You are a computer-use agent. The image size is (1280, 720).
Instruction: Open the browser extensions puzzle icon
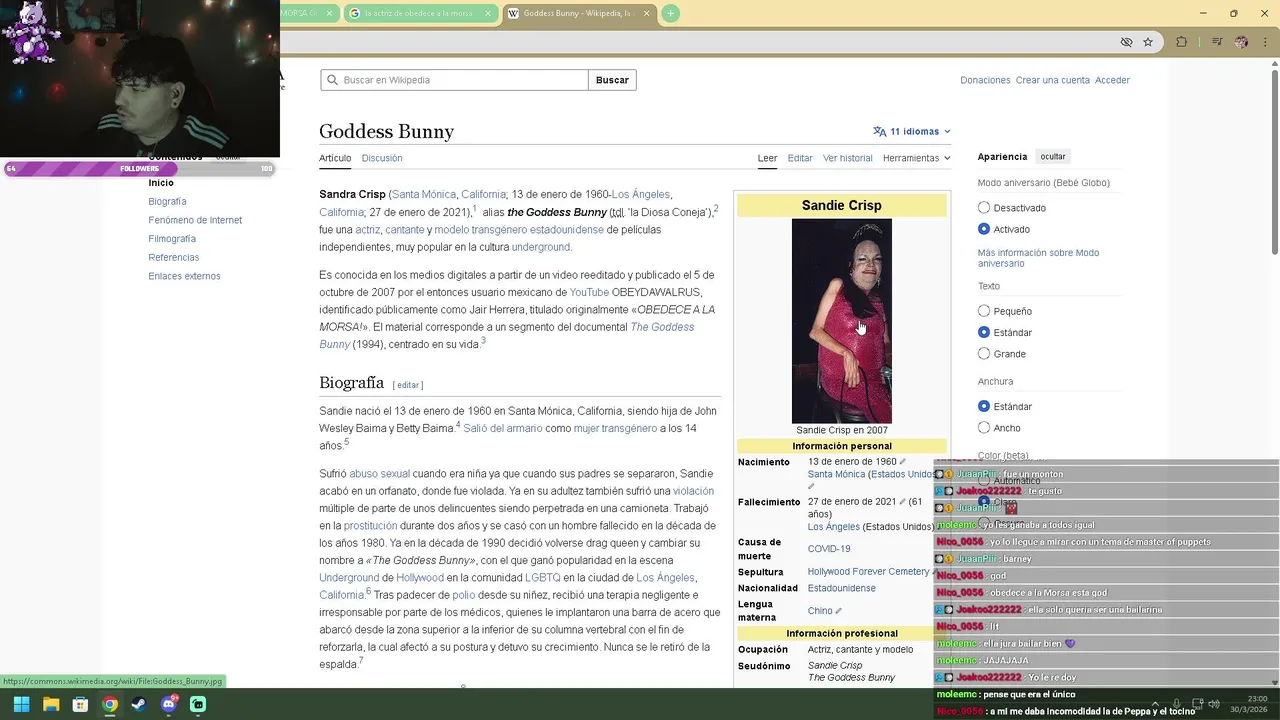point(1182,42)
